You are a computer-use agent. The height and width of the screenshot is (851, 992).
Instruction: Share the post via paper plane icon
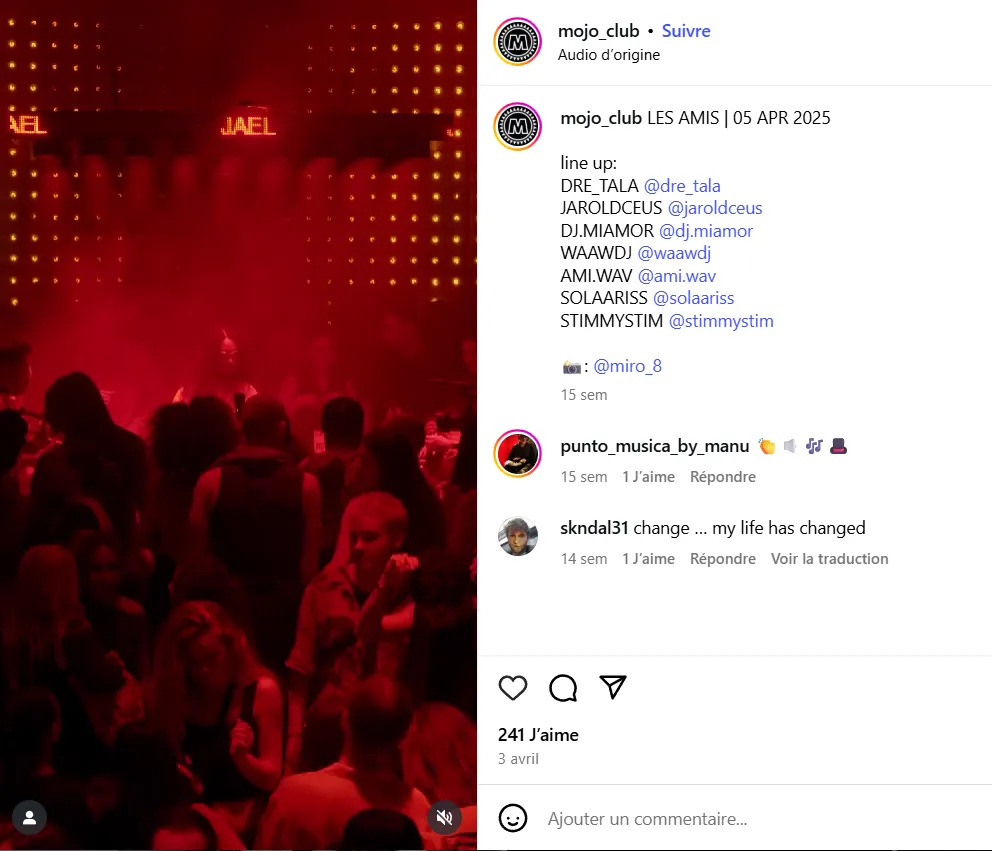pos(612,687)
